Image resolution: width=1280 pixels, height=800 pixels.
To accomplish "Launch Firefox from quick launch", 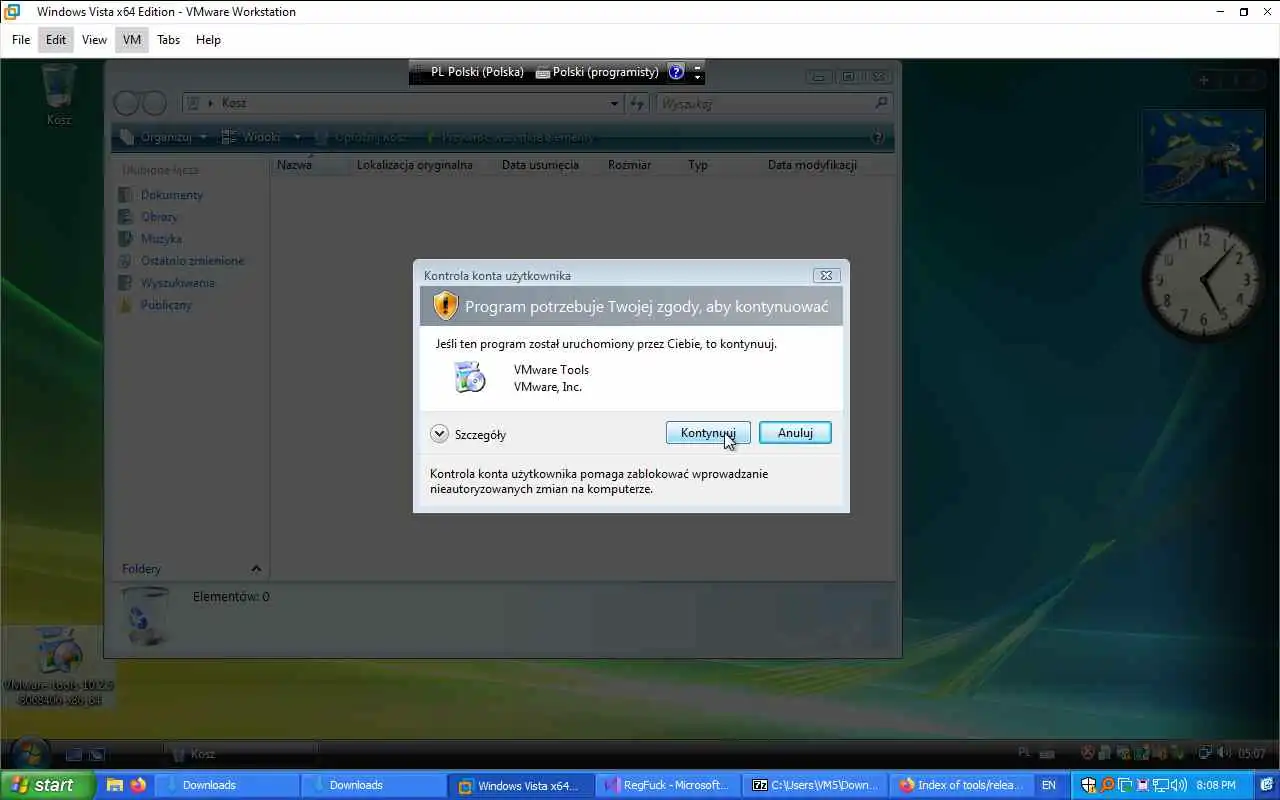I will point(138,785).
